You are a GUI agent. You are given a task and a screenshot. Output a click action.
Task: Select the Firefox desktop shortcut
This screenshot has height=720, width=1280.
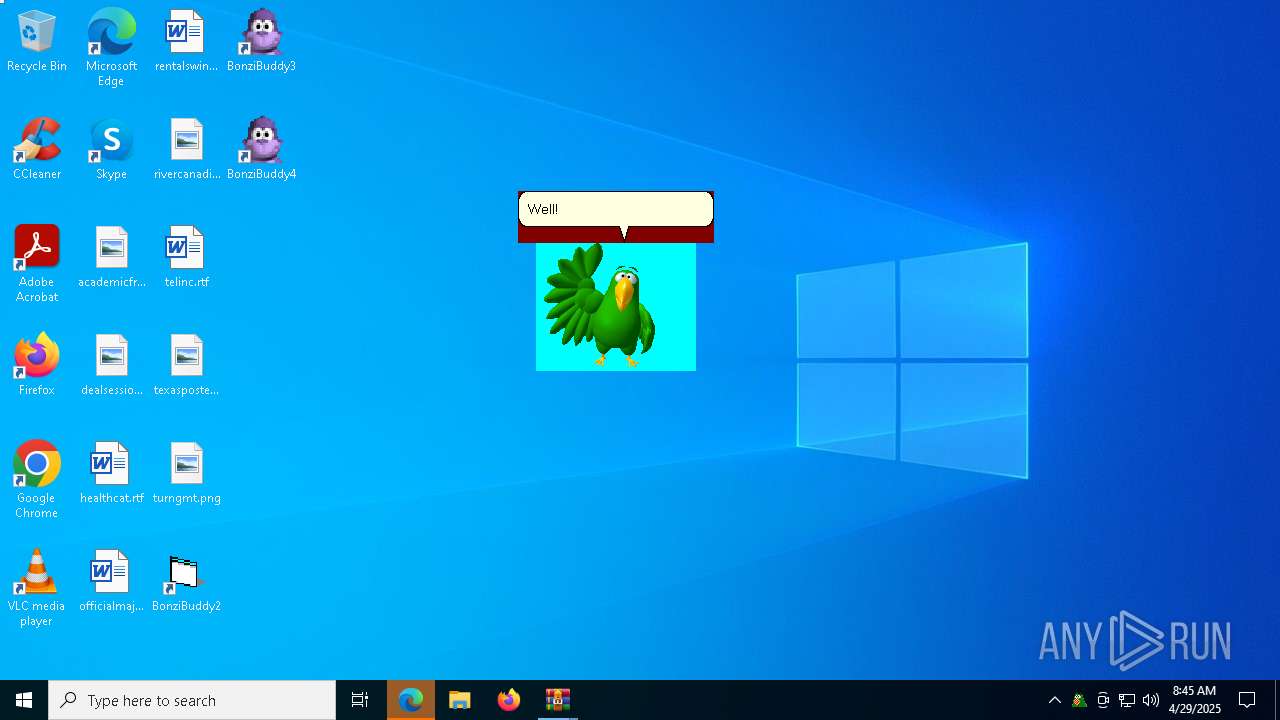pos(37,366)
